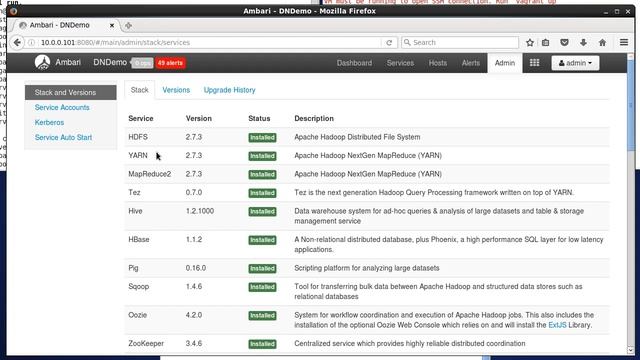Click the Pig service name
This screenshot has width=640, height=360.
133,268
